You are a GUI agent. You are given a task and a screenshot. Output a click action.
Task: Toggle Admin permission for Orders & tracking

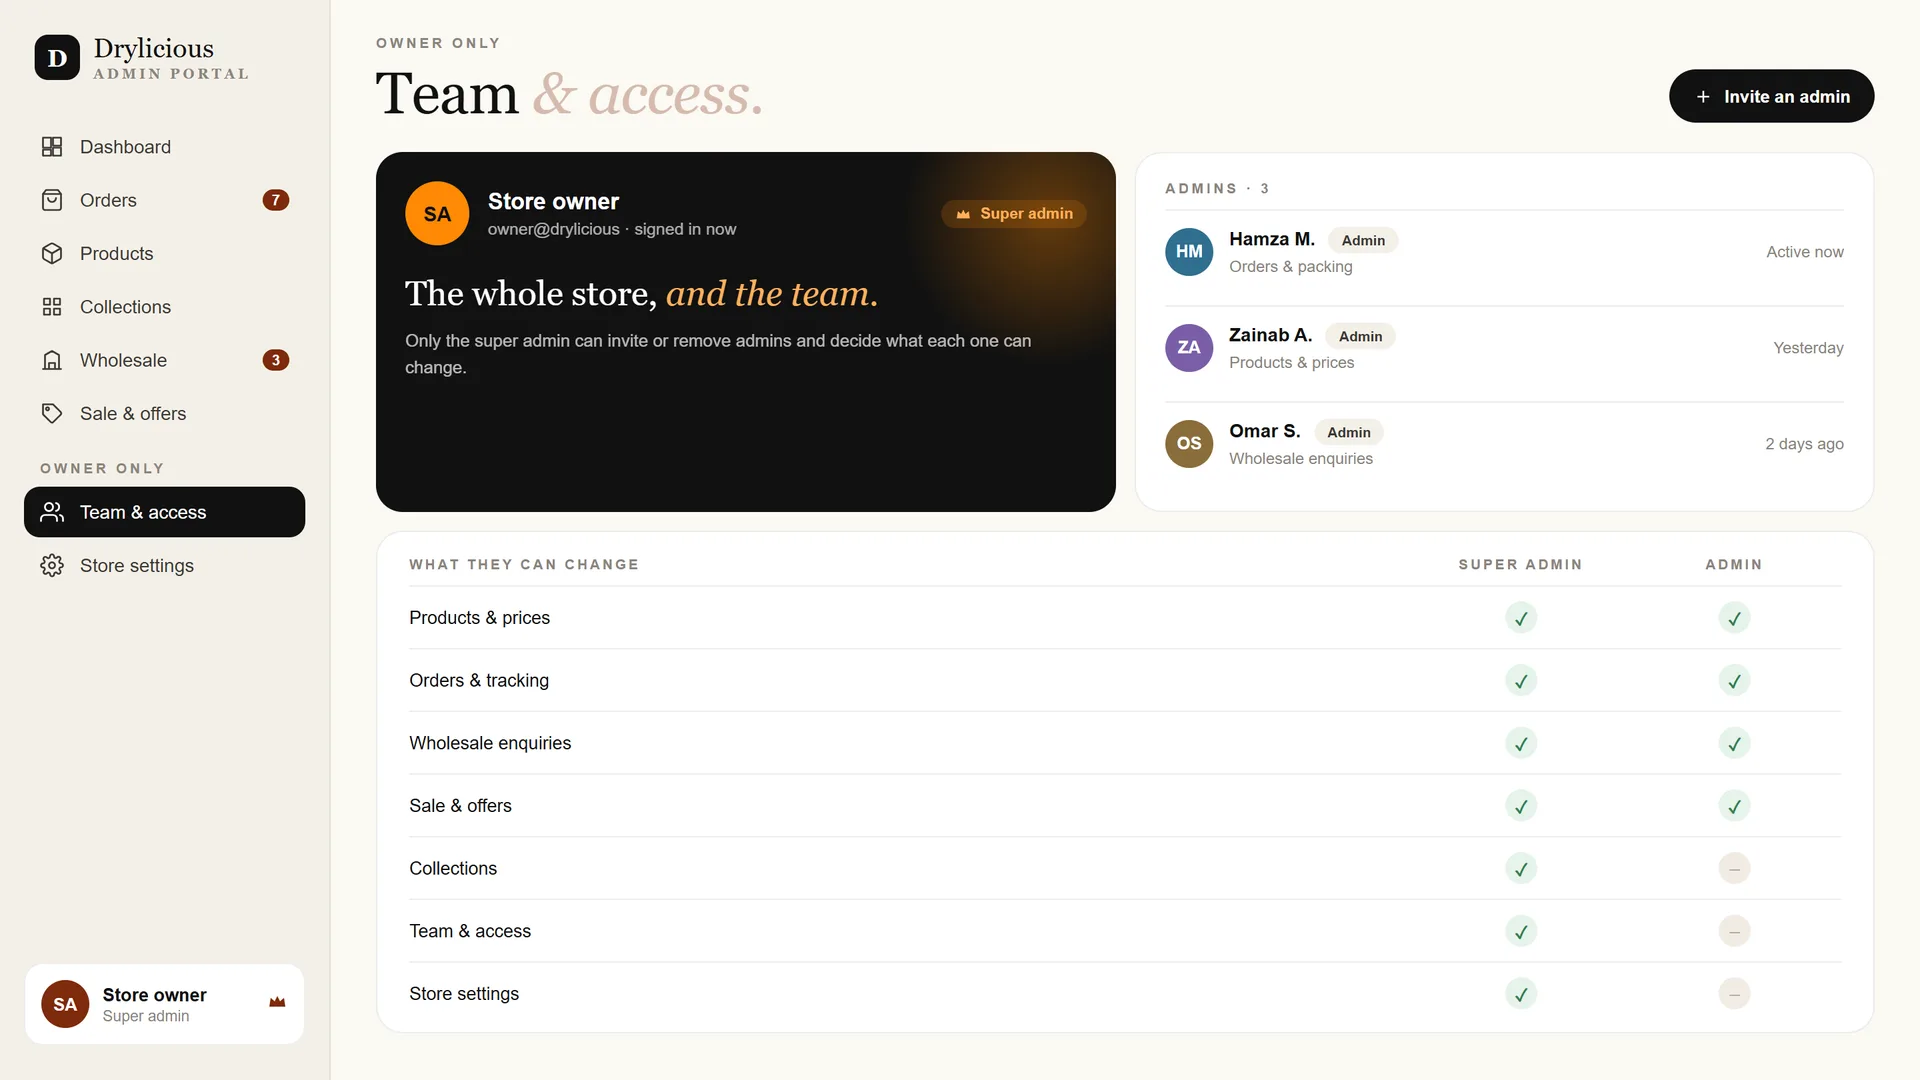[x=1734, y=681]
